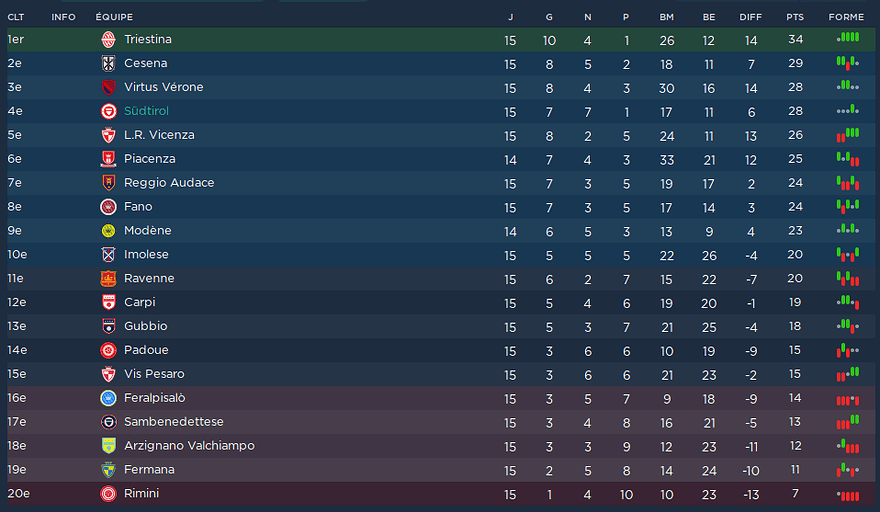The height and width of the screenshot is (512, 880).
Task: Click the Triestina club badge icon
Action: (x=108, y=40)
